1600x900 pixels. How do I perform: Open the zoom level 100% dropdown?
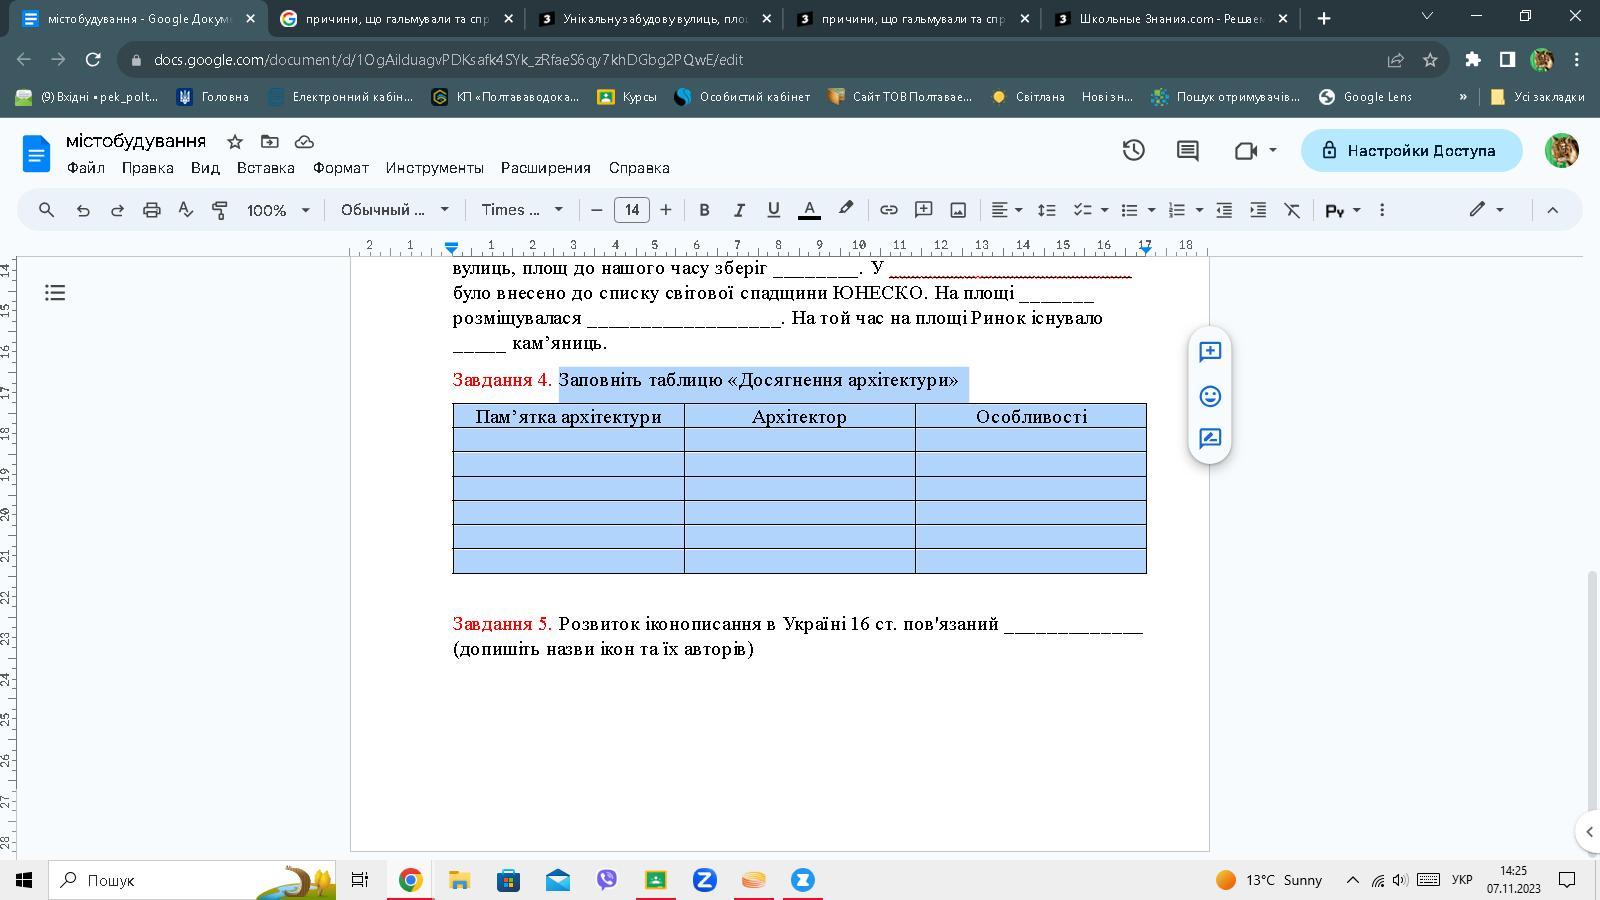(278, 210)
